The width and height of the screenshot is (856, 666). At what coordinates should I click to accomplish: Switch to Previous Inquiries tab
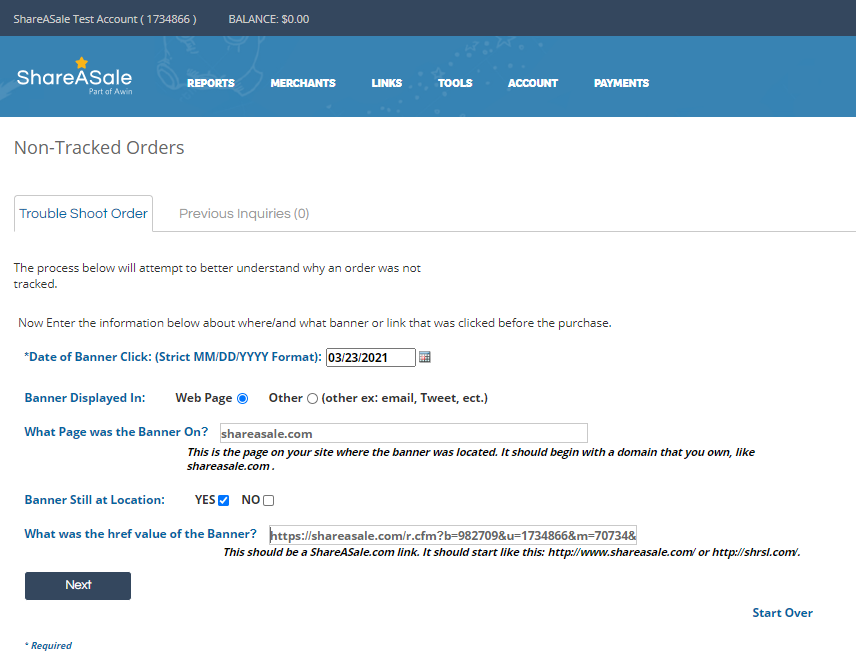(244, 214)
